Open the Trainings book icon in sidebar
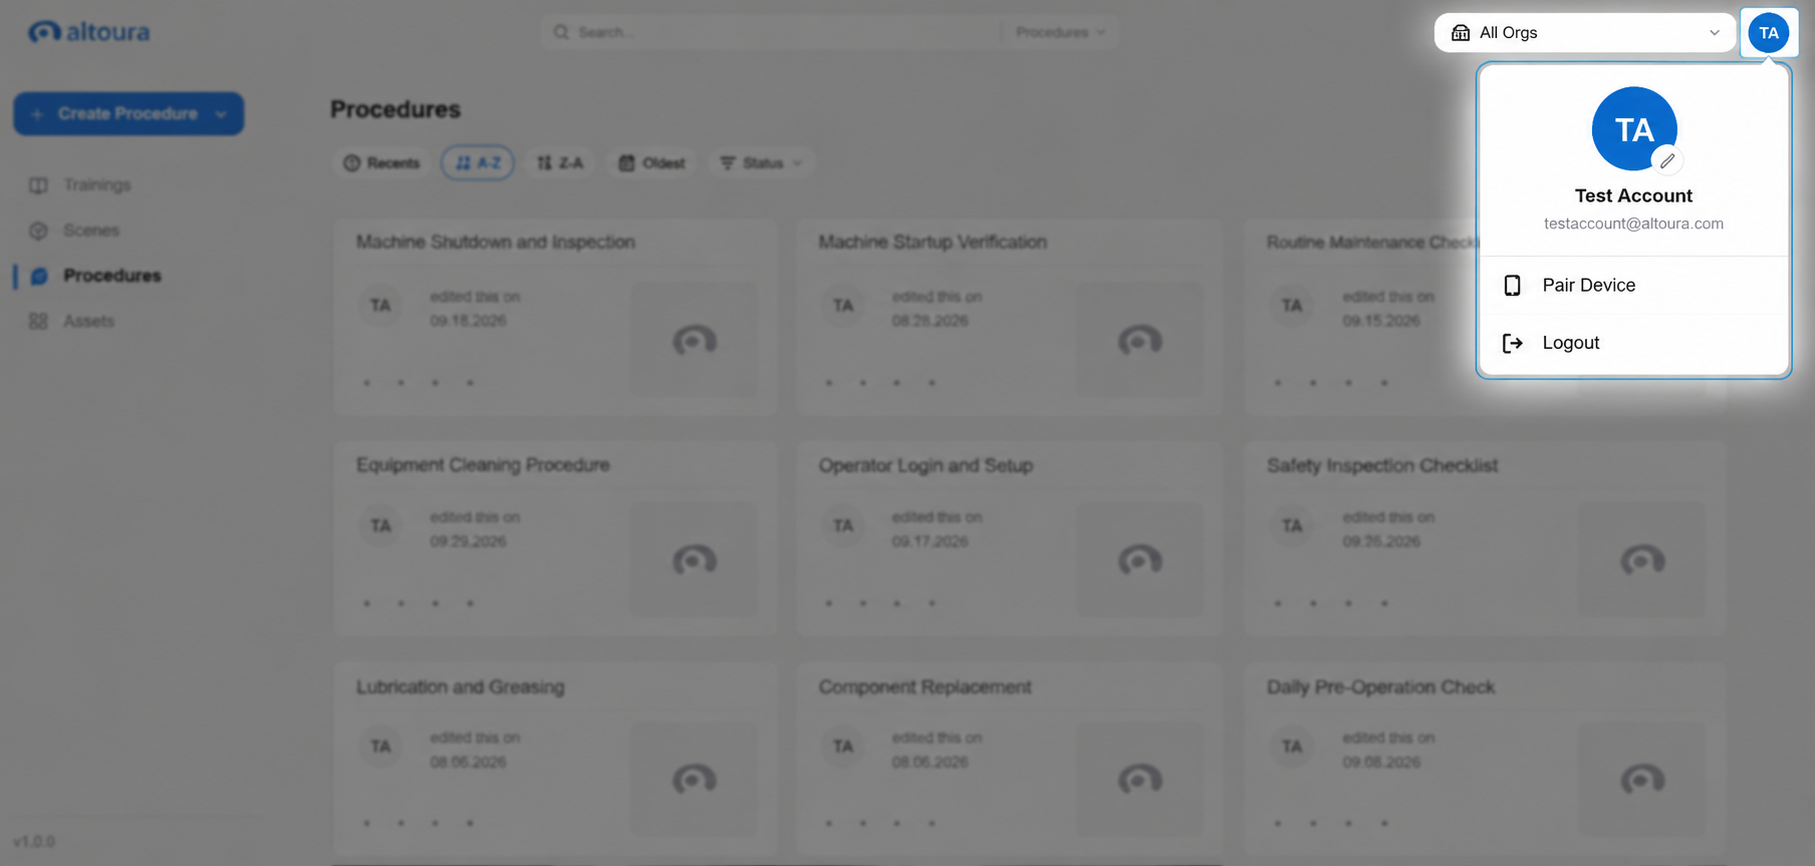The width and height of the screenshot is (1815, 866). (38, 185)
